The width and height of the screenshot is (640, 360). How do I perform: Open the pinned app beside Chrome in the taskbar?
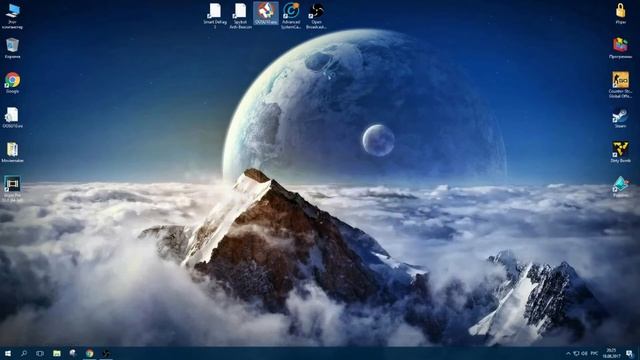pos(73,353)
